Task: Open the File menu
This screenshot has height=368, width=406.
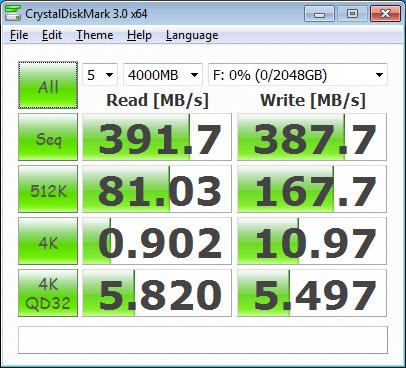Action: pyautogui.click(x=19, y=35)
